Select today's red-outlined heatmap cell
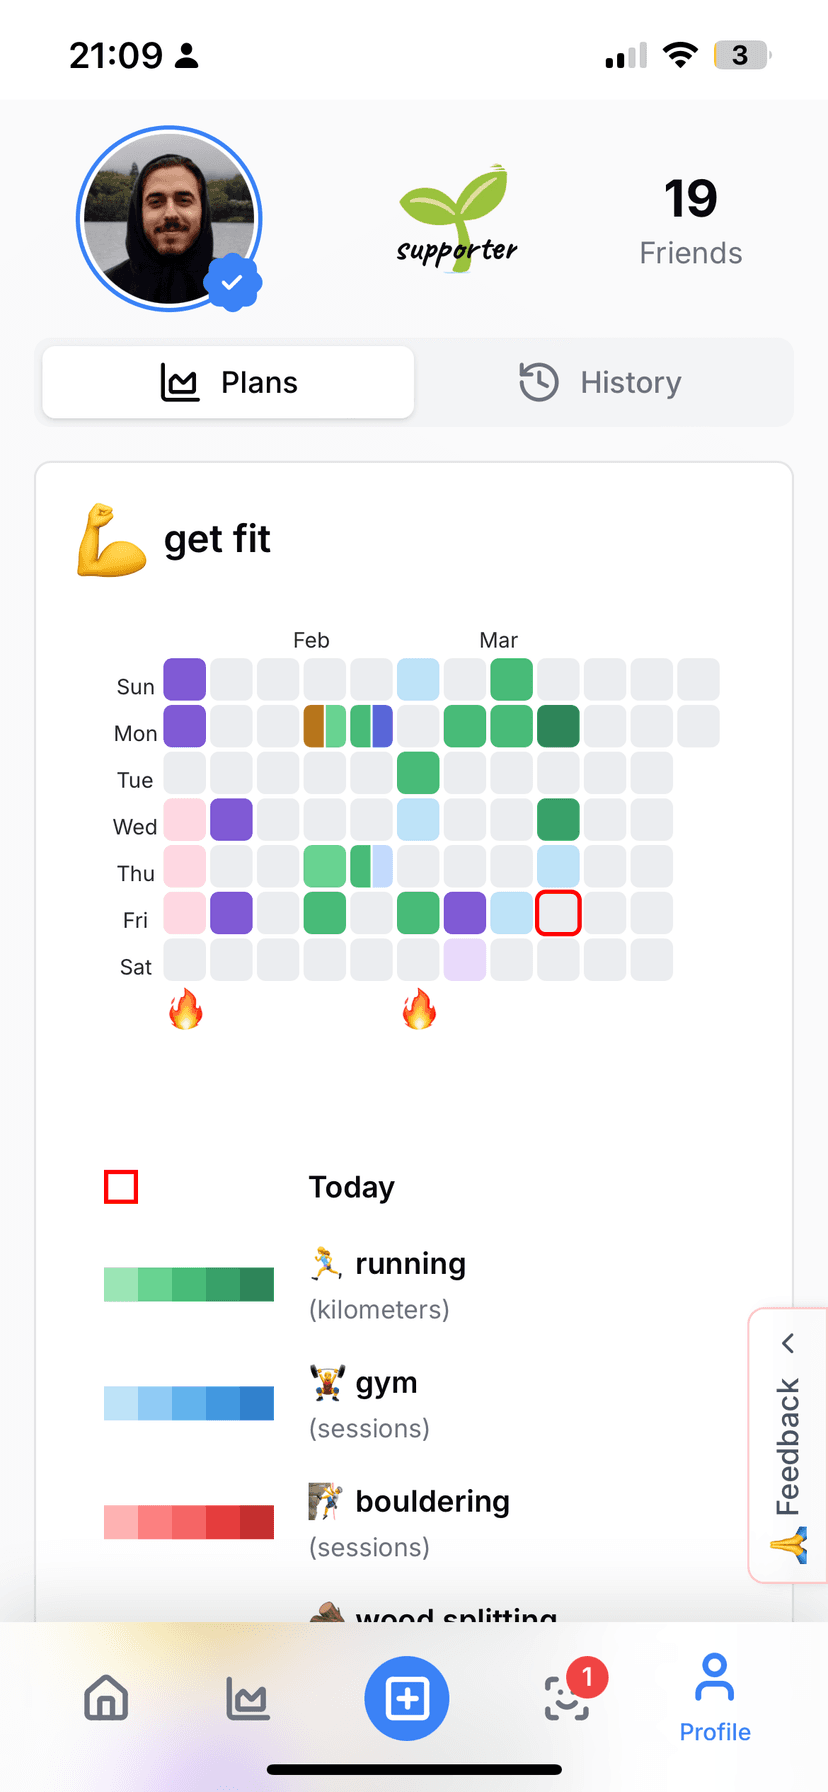Screen dimensions: 828x1792 tap(558, 913)
